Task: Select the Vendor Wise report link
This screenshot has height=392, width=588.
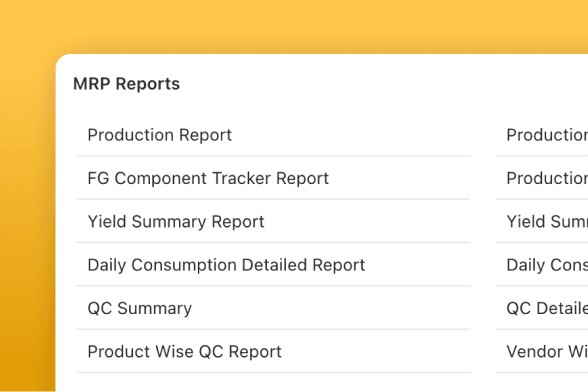Action: [x=547, y=352]
